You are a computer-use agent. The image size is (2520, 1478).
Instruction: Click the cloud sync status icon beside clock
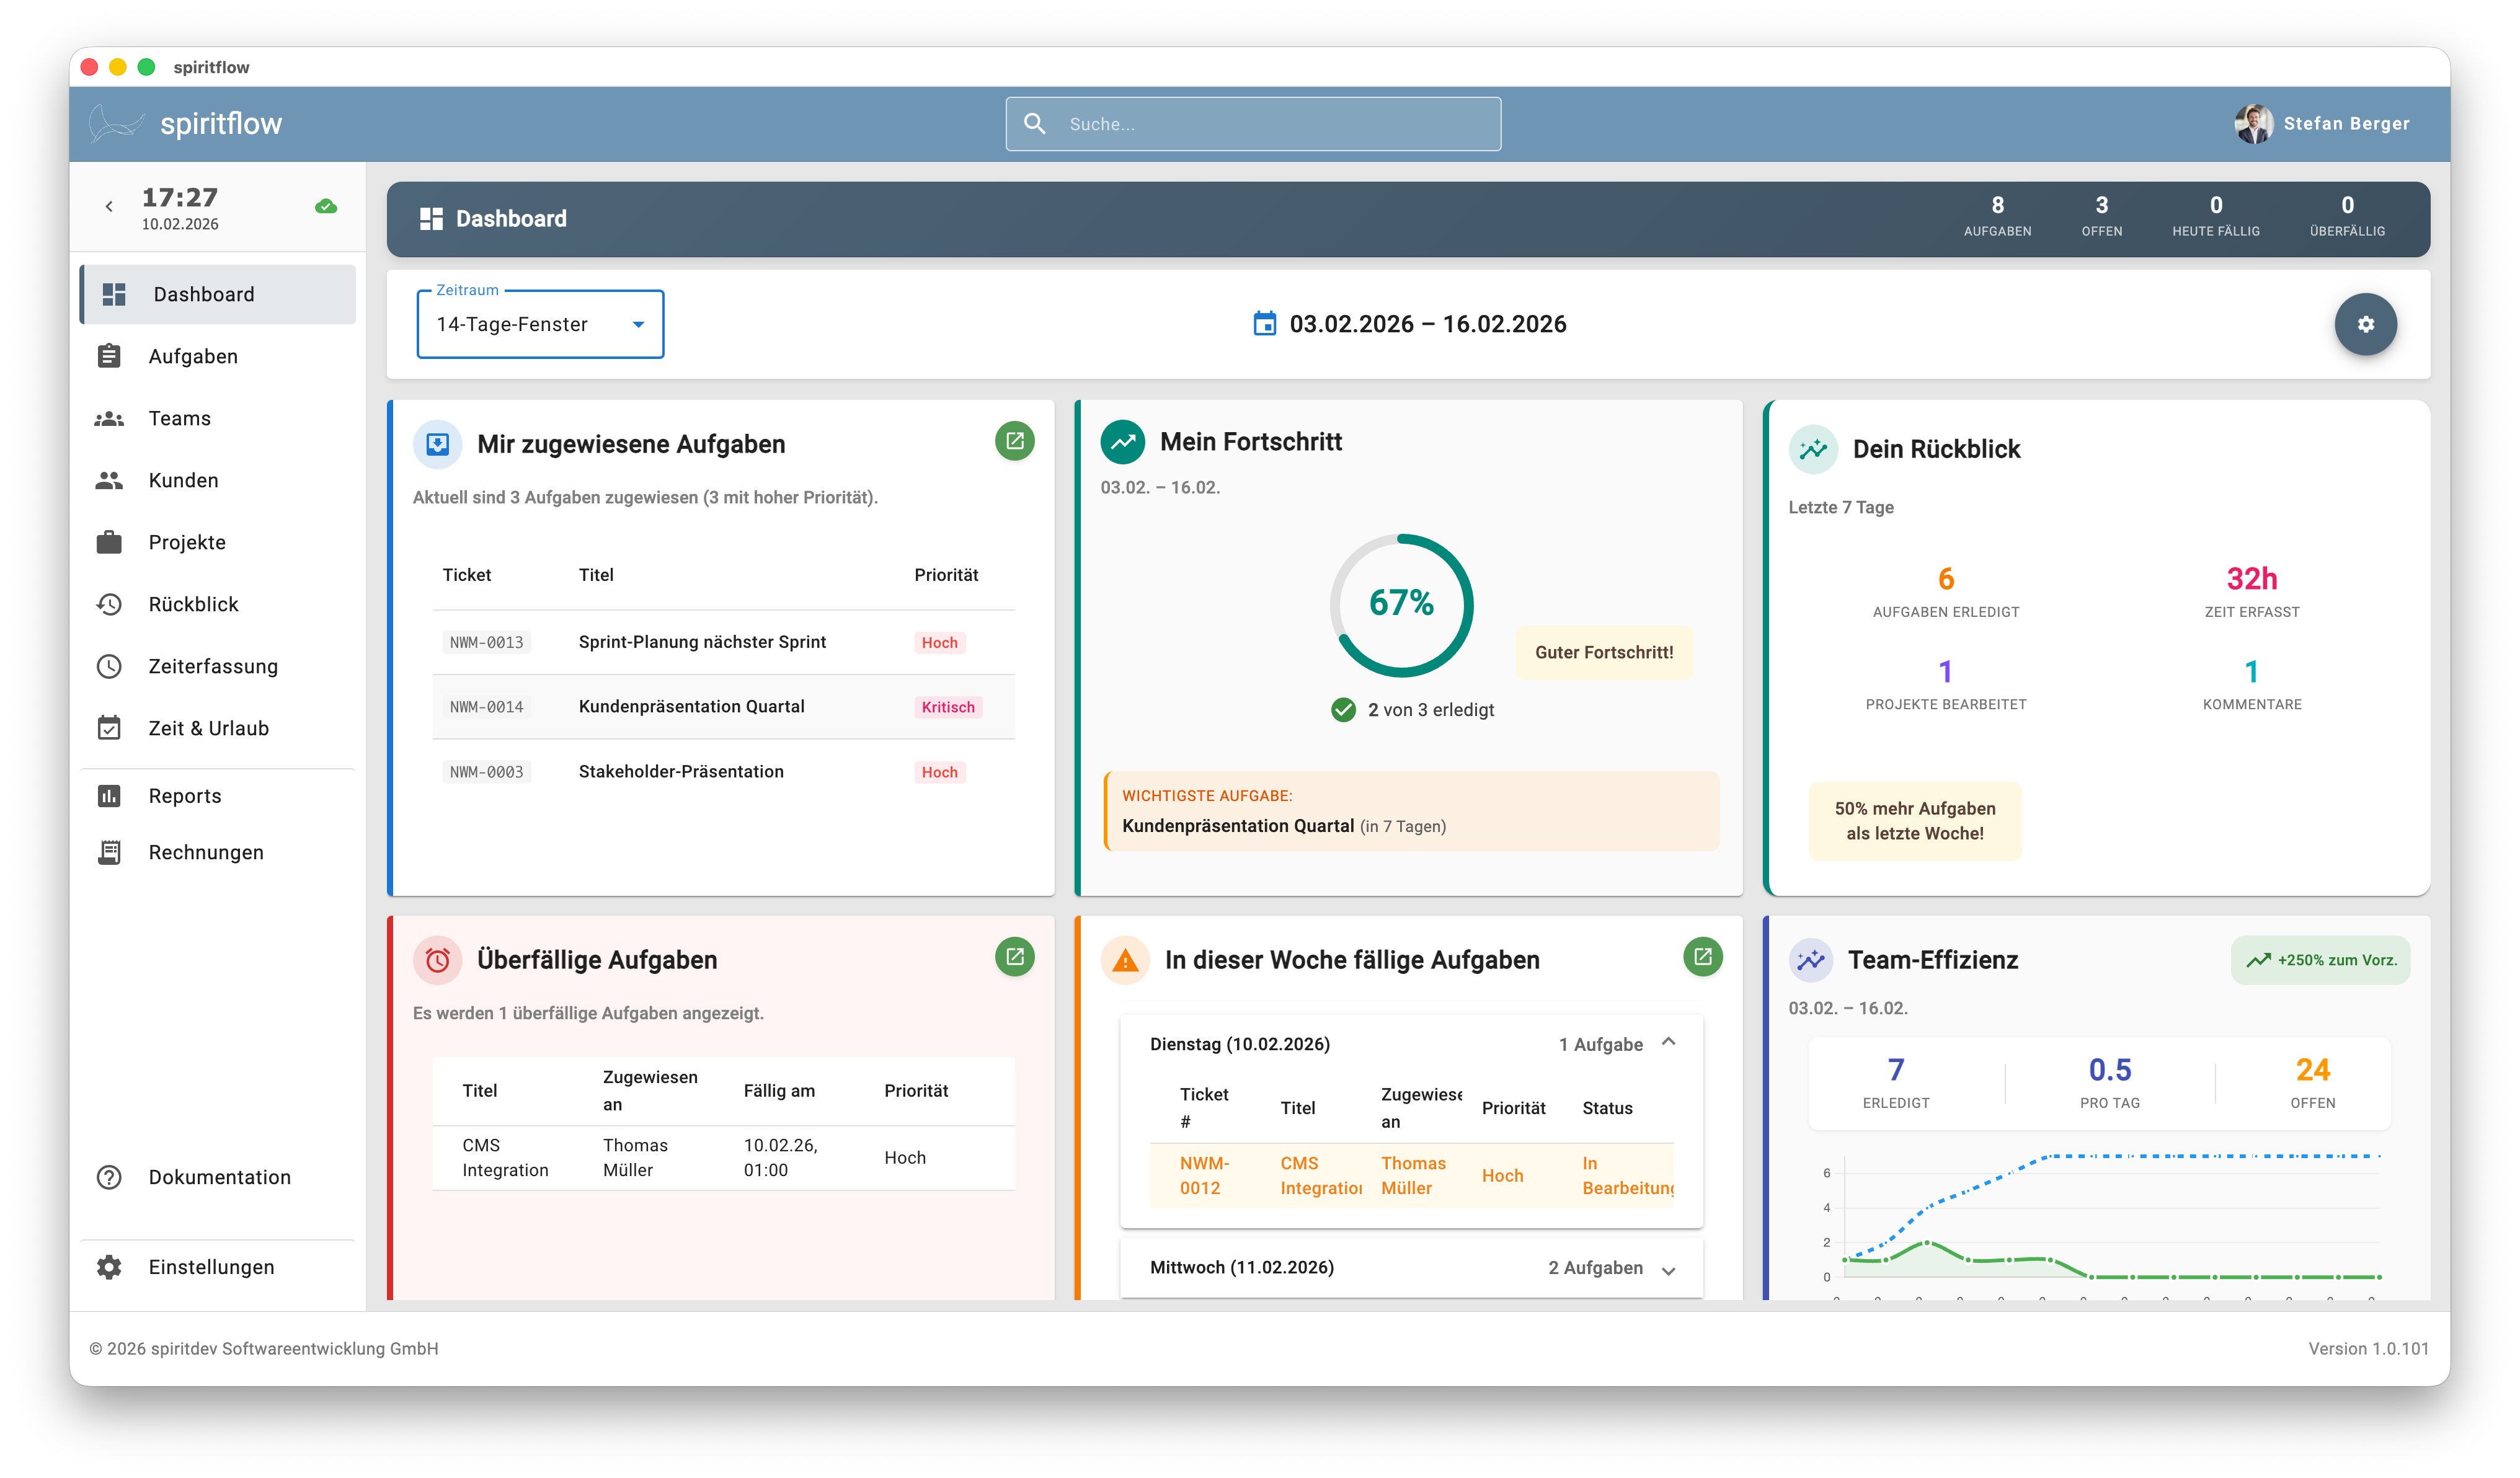(x=326, y=206)
